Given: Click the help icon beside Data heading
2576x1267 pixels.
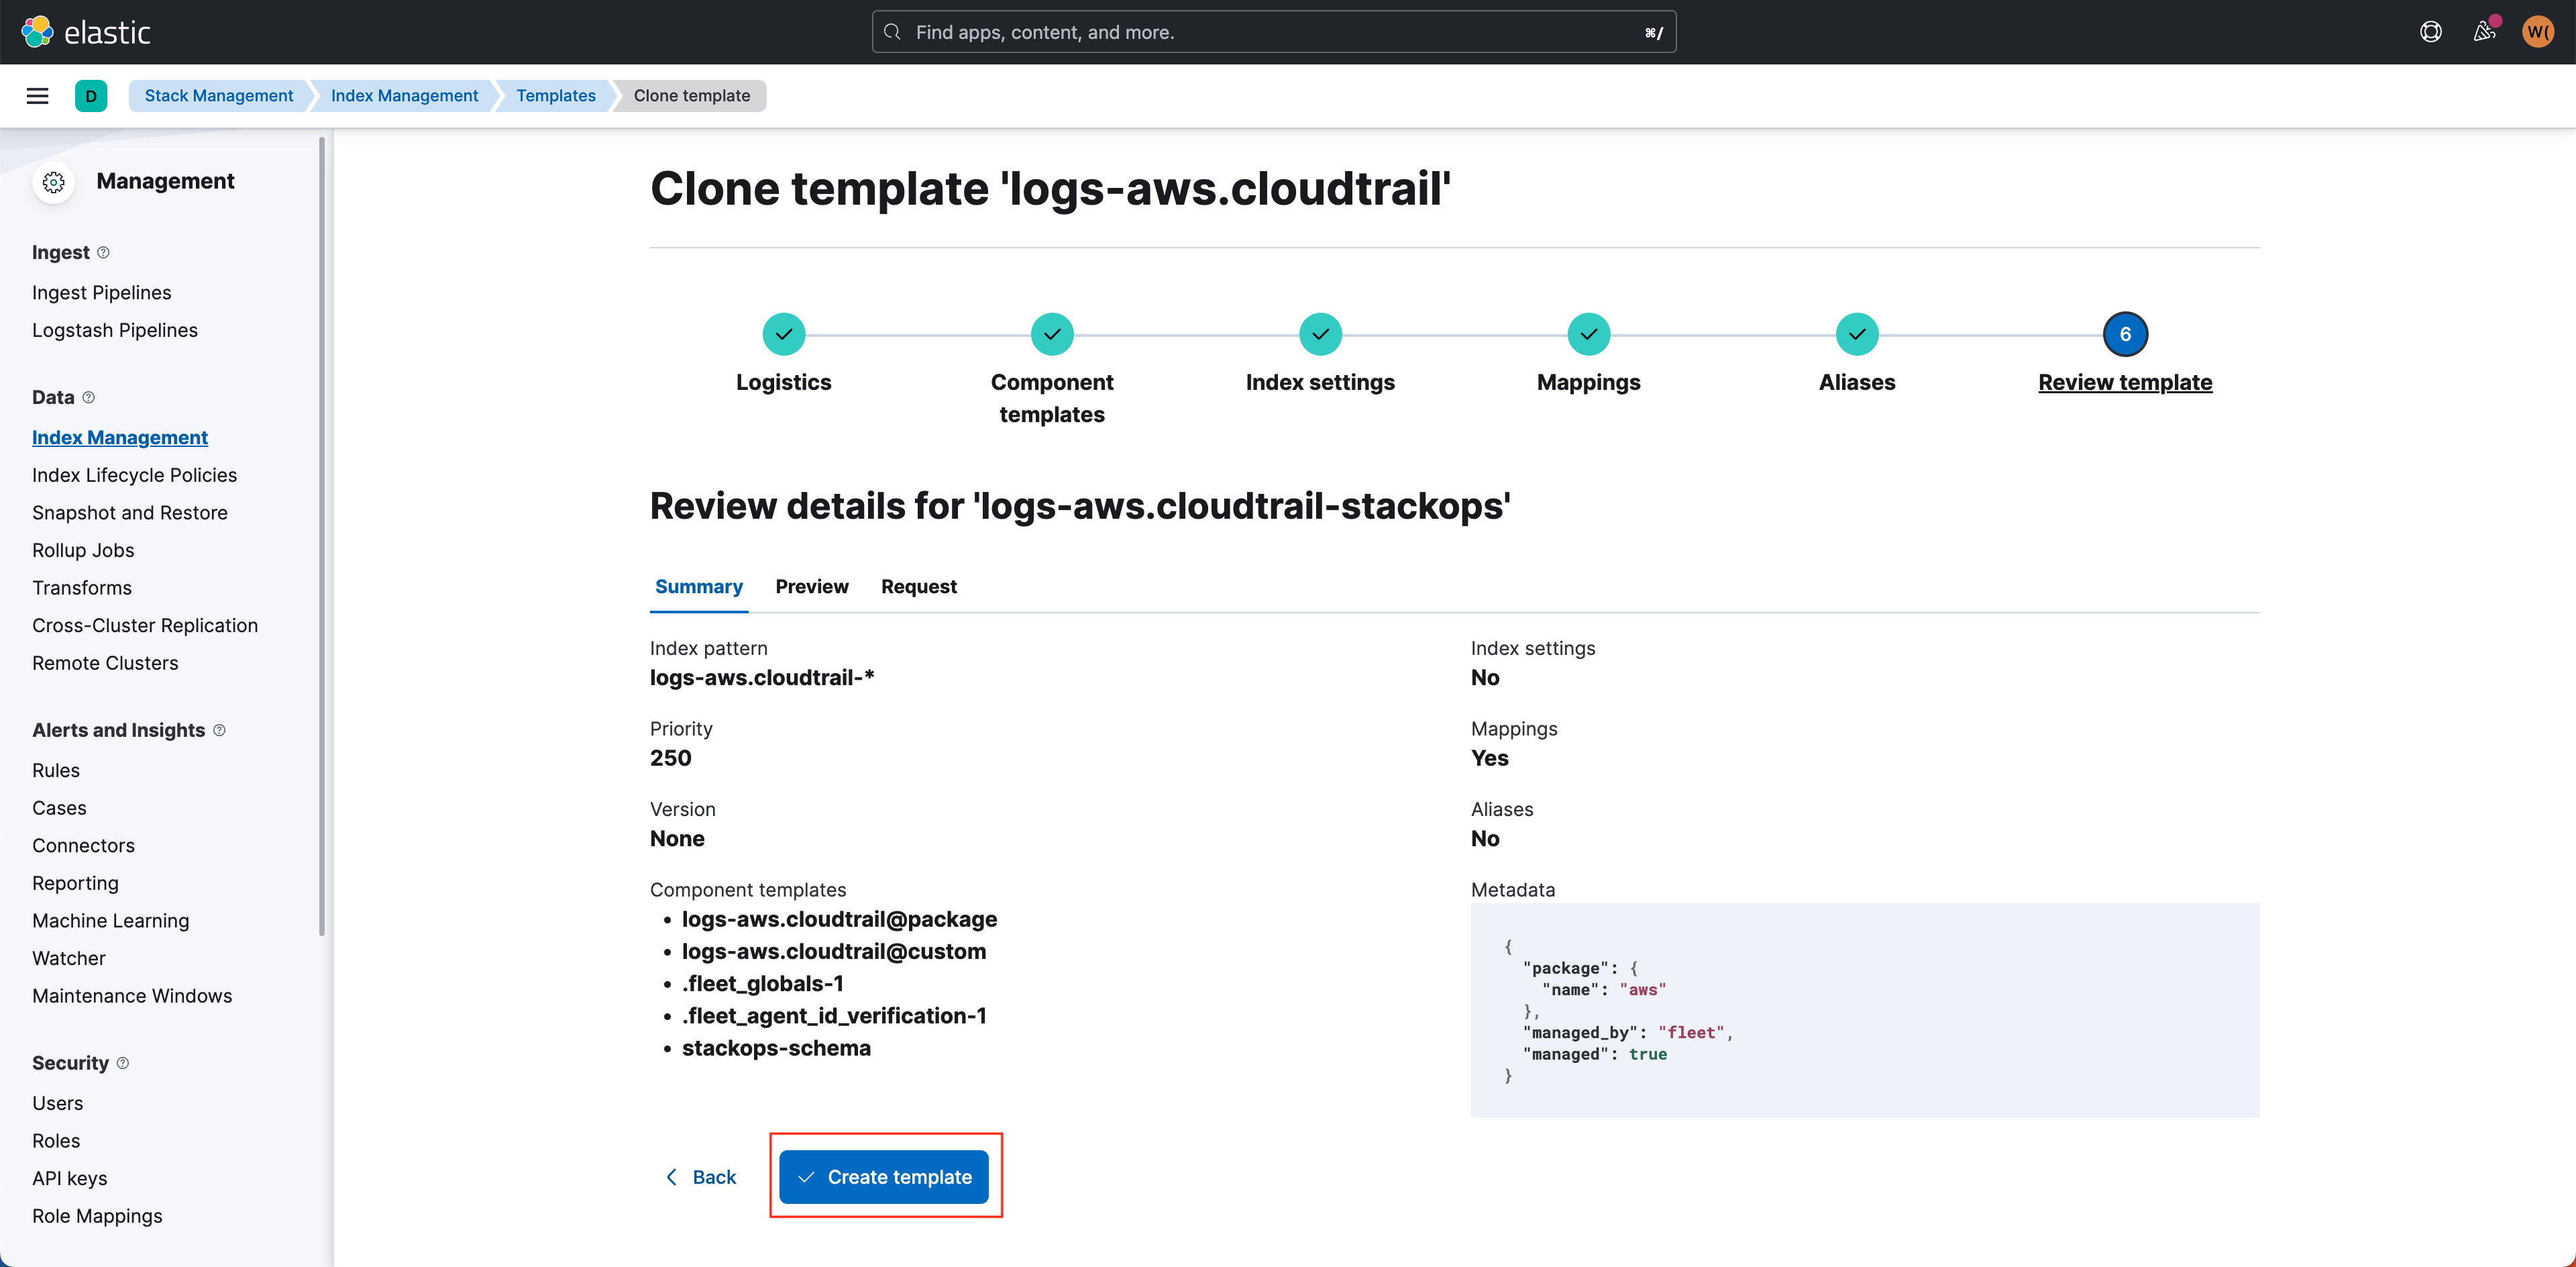Looking at the screenshot, I should (x=89, y=397).
